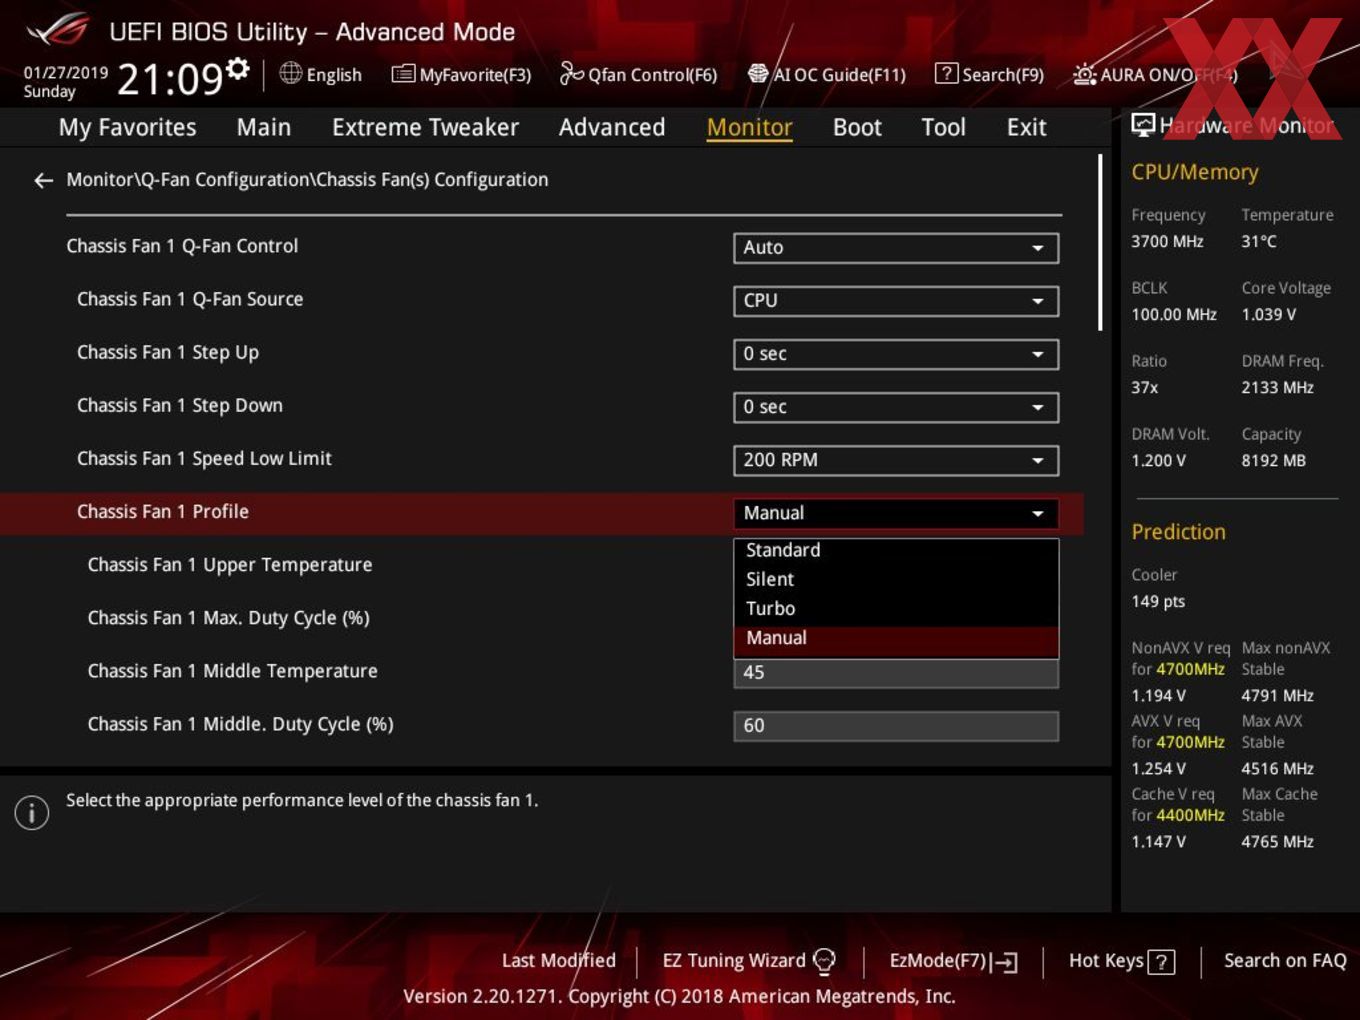Click the settings list vertical scrollbar
This screenshot has height=1020, width=1360.
pos(1101,242)
